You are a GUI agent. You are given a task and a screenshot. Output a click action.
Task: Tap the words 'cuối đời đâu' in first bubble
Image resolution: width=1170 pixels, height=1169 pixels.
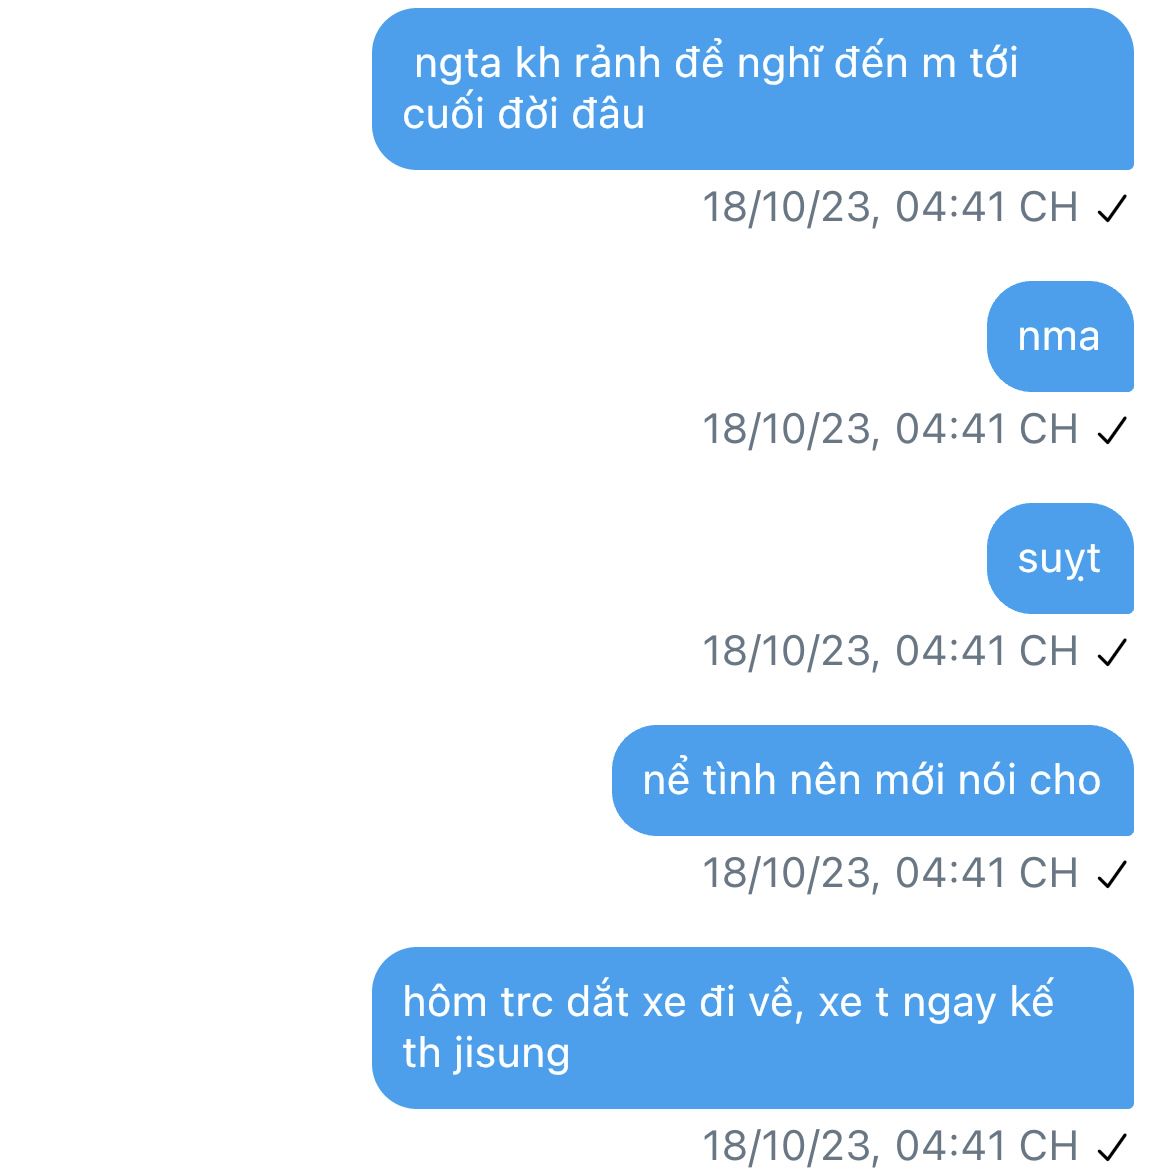click(523, 114)
